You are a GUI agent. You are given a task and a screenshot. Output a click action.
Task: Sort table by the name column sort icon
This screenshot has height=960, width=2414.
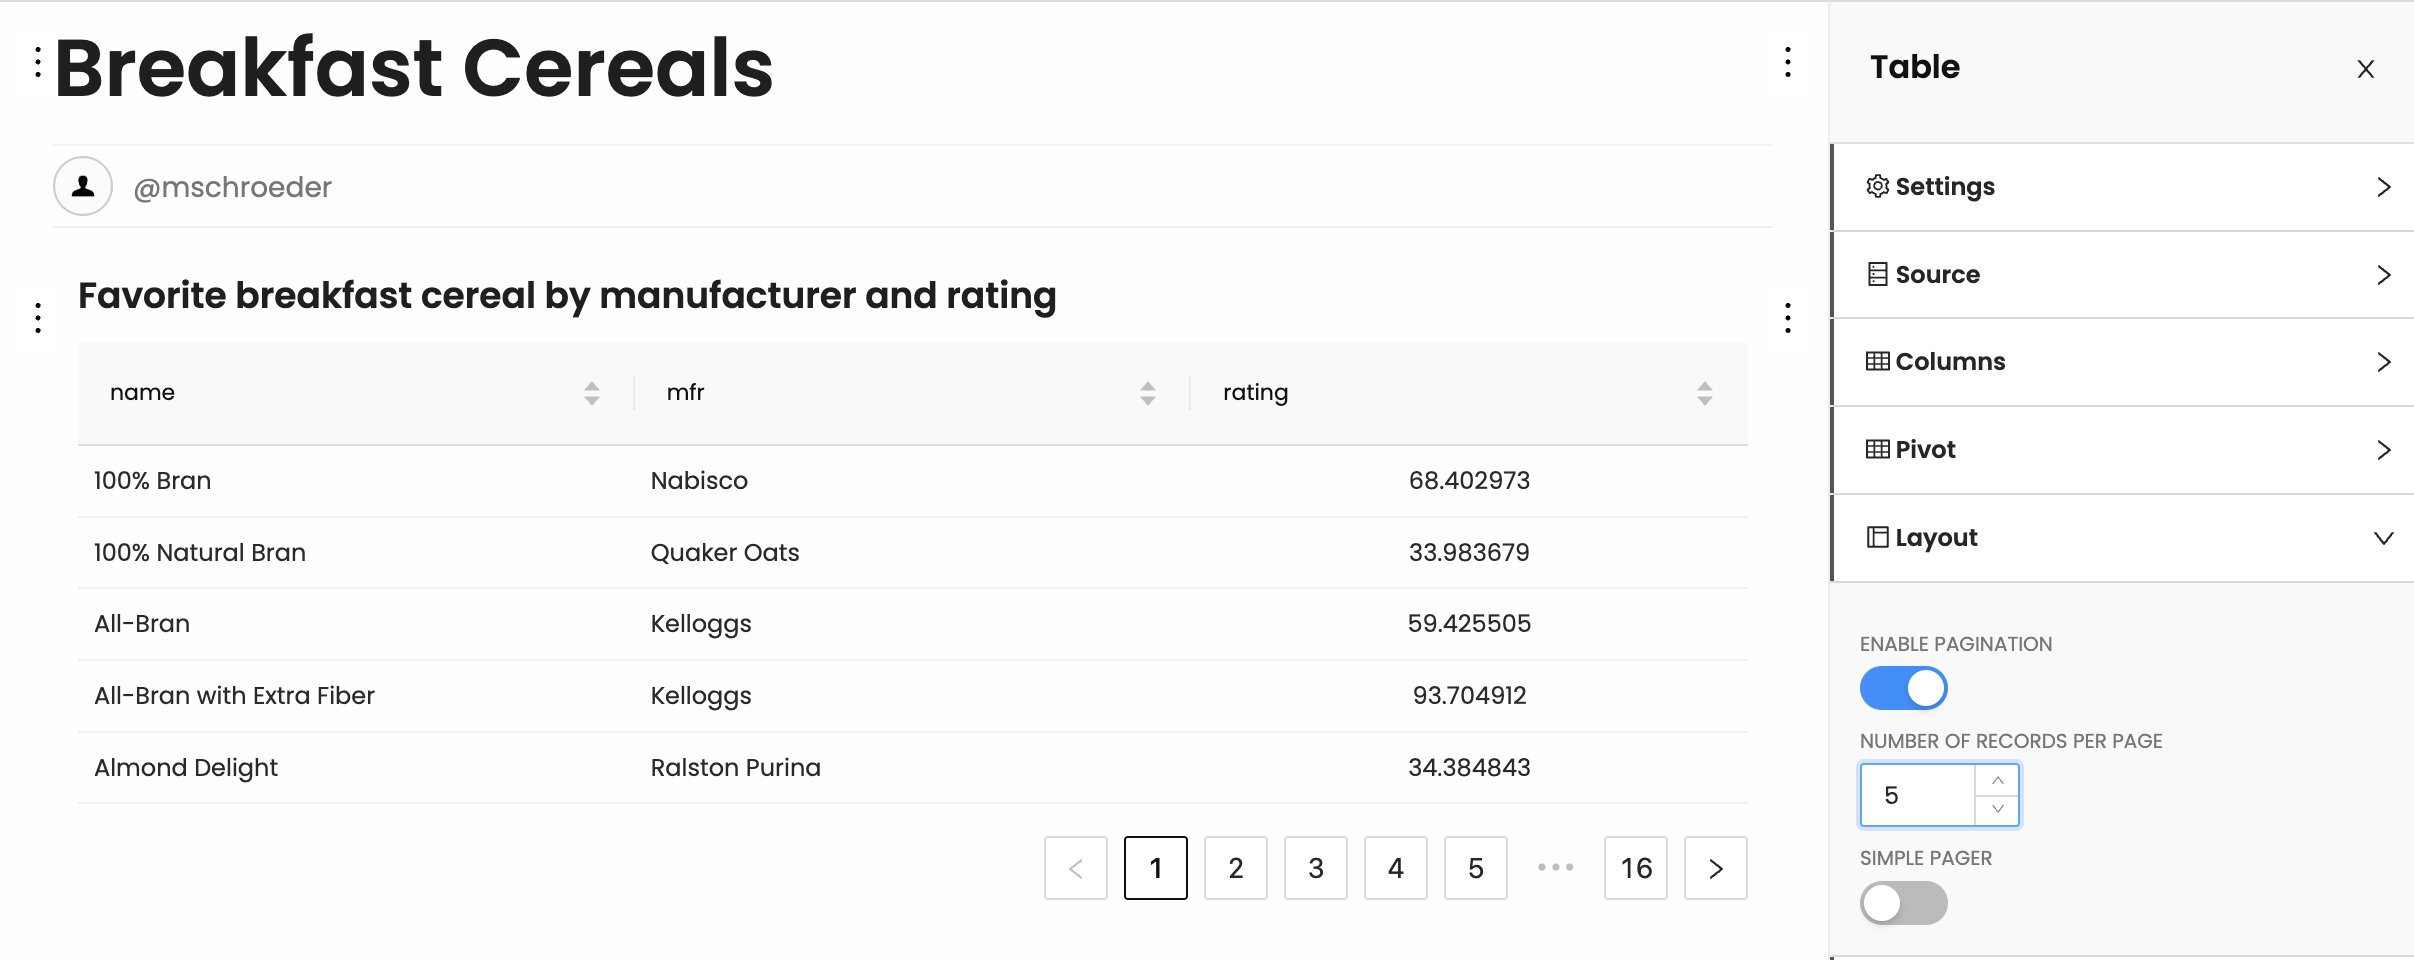592,393
